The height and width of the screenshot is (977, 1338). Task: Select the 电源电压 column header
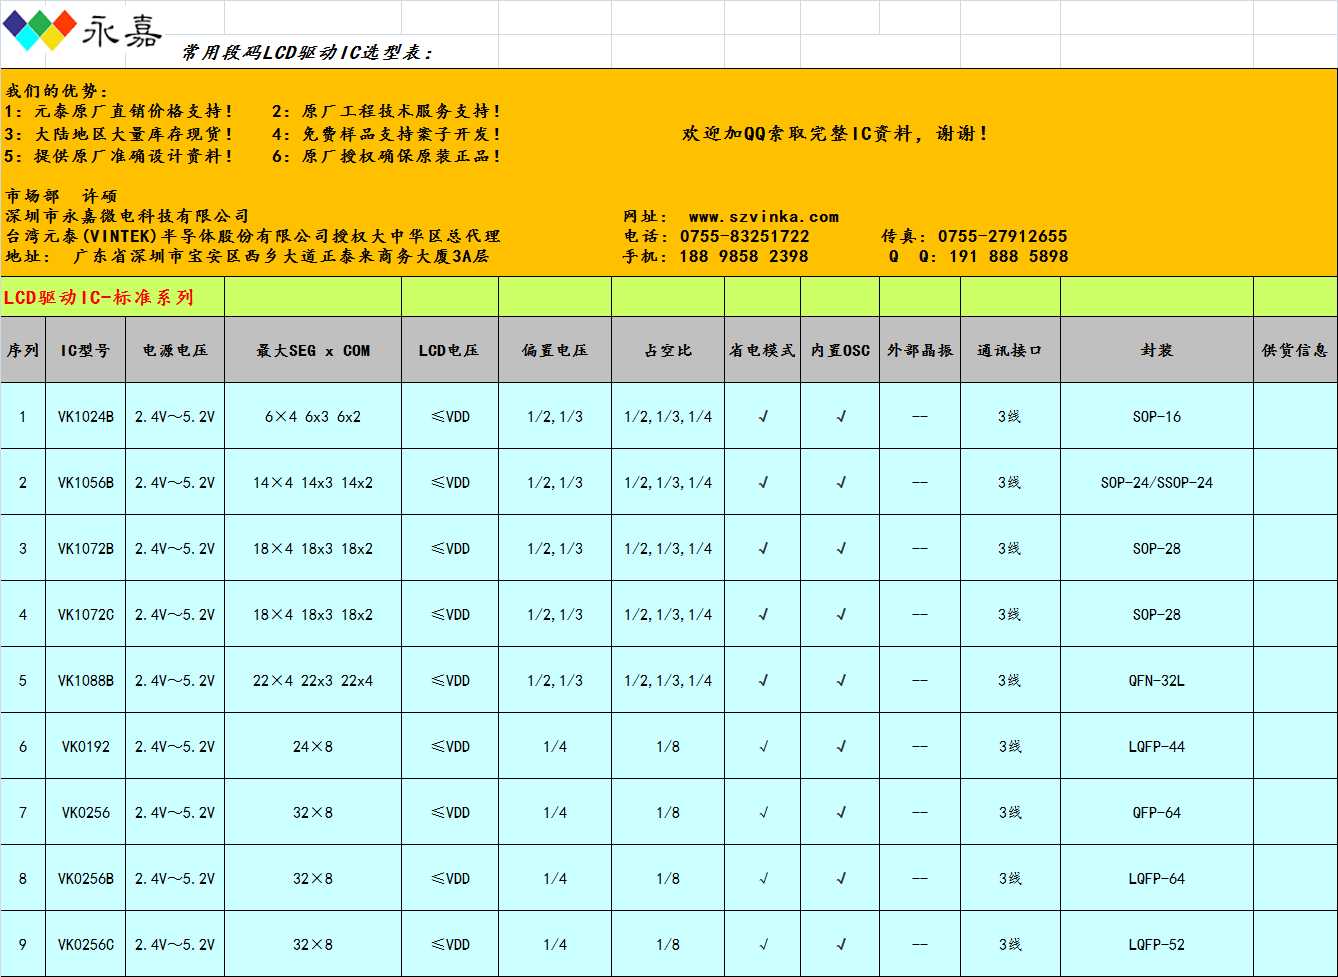click(x=175, y=350)
